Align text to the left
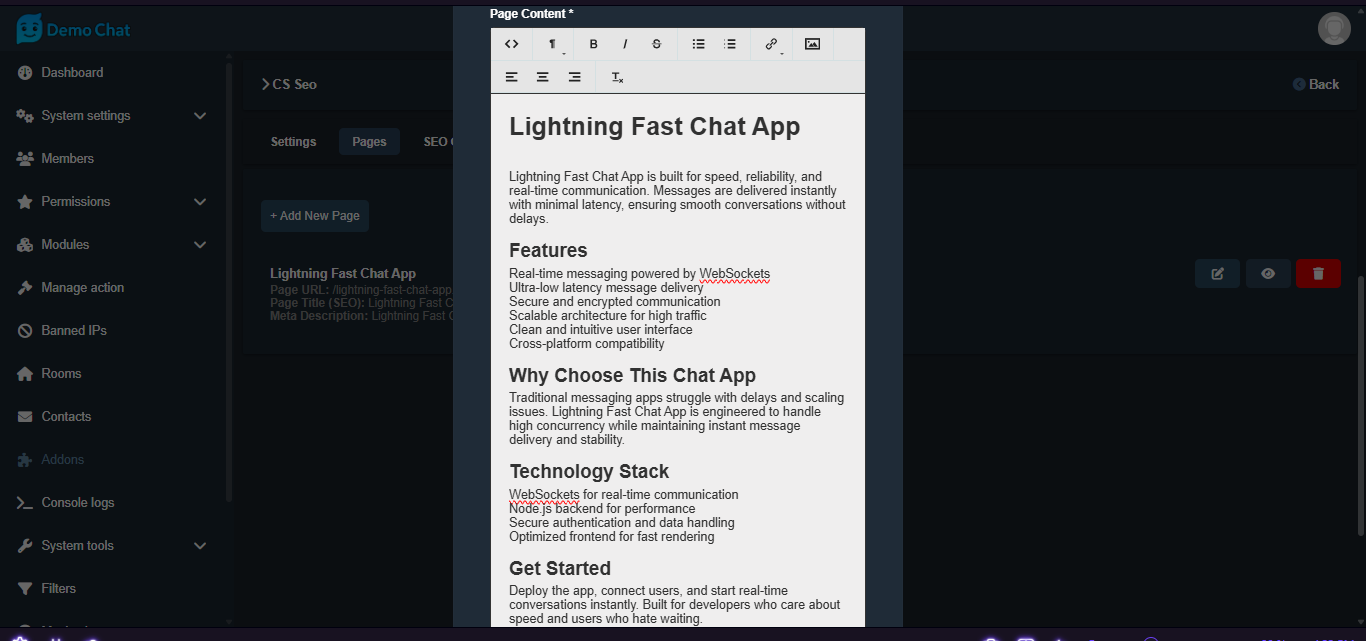The image size is (1366, 641). coord(511,77)
